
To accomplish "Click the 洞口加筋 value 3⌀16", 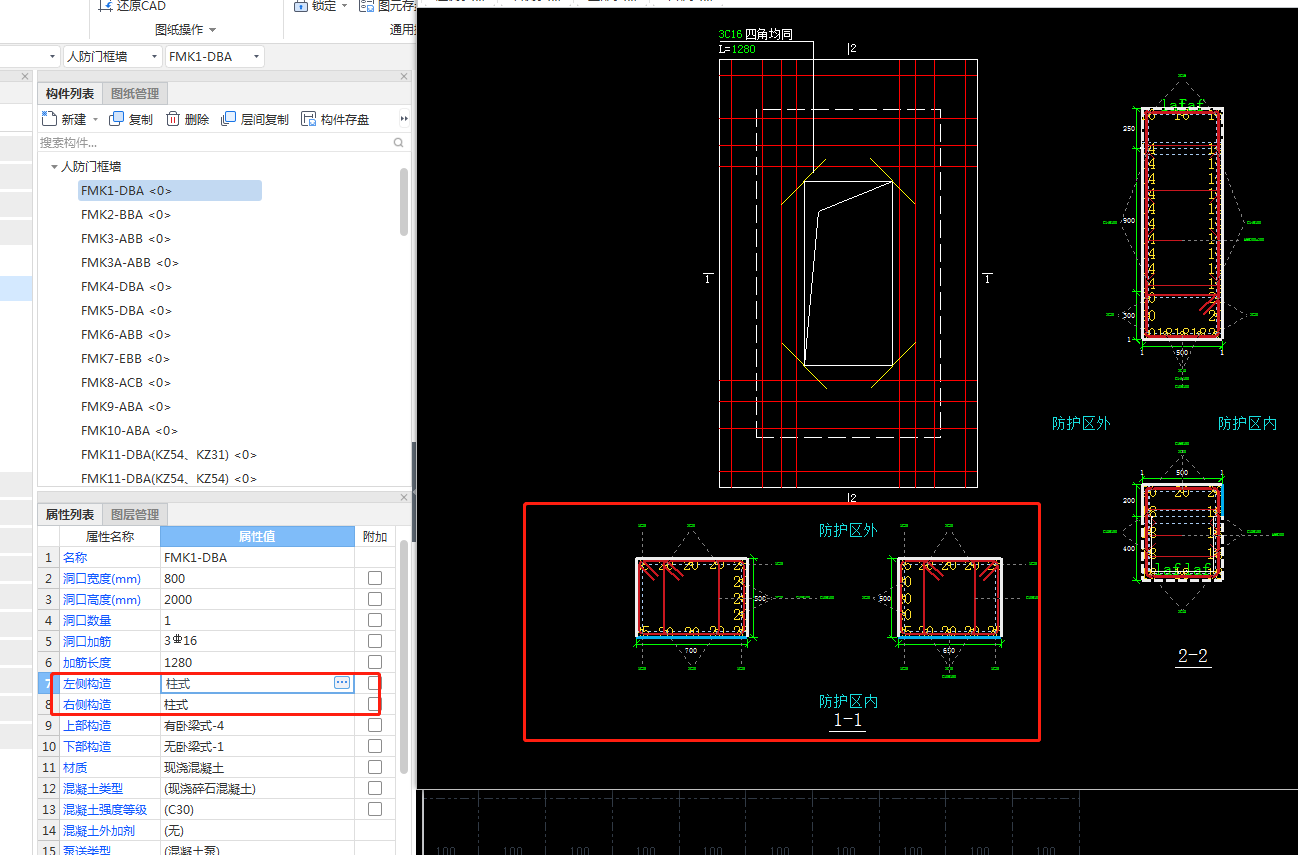I will [x=258, y=641].
